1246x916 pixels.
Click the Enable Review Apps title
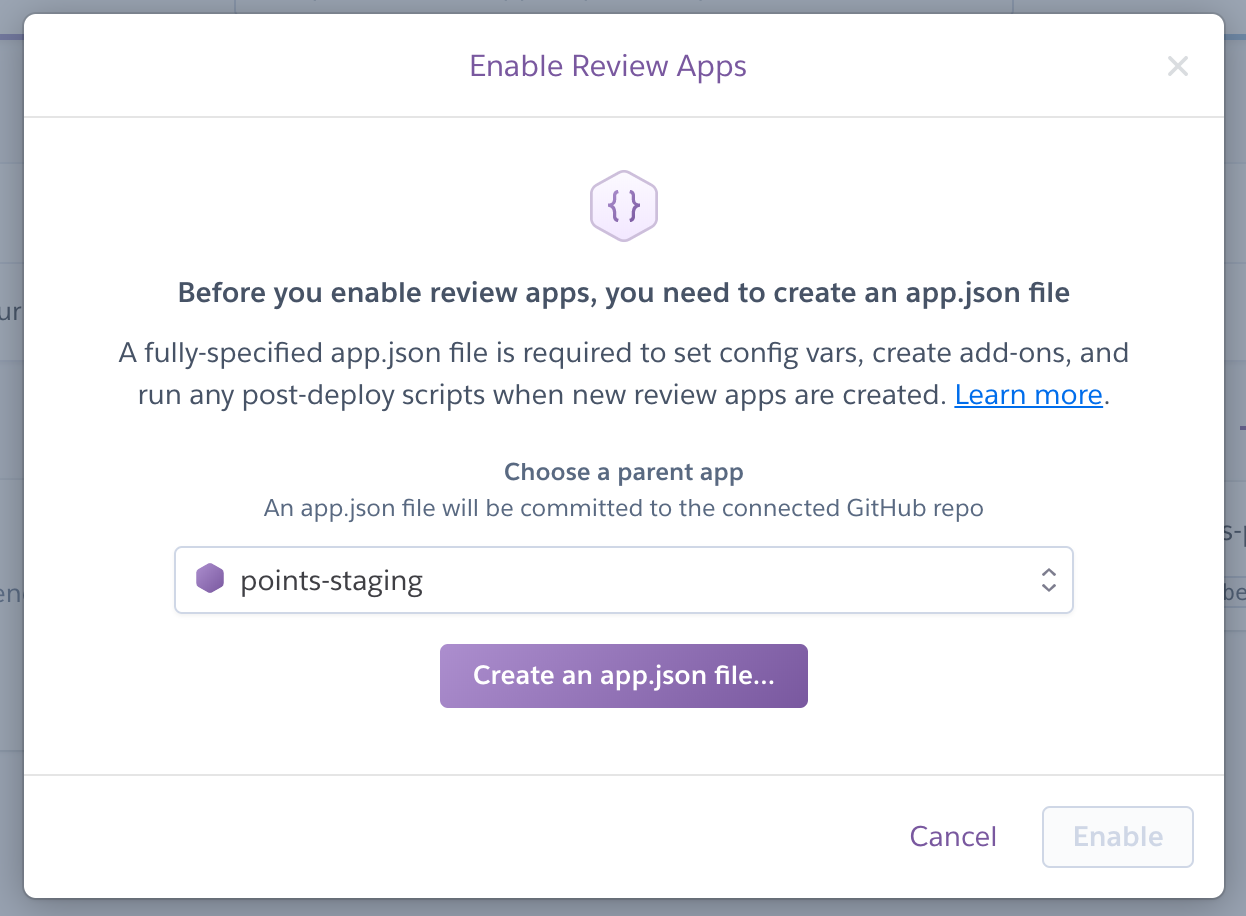[608, 67]
